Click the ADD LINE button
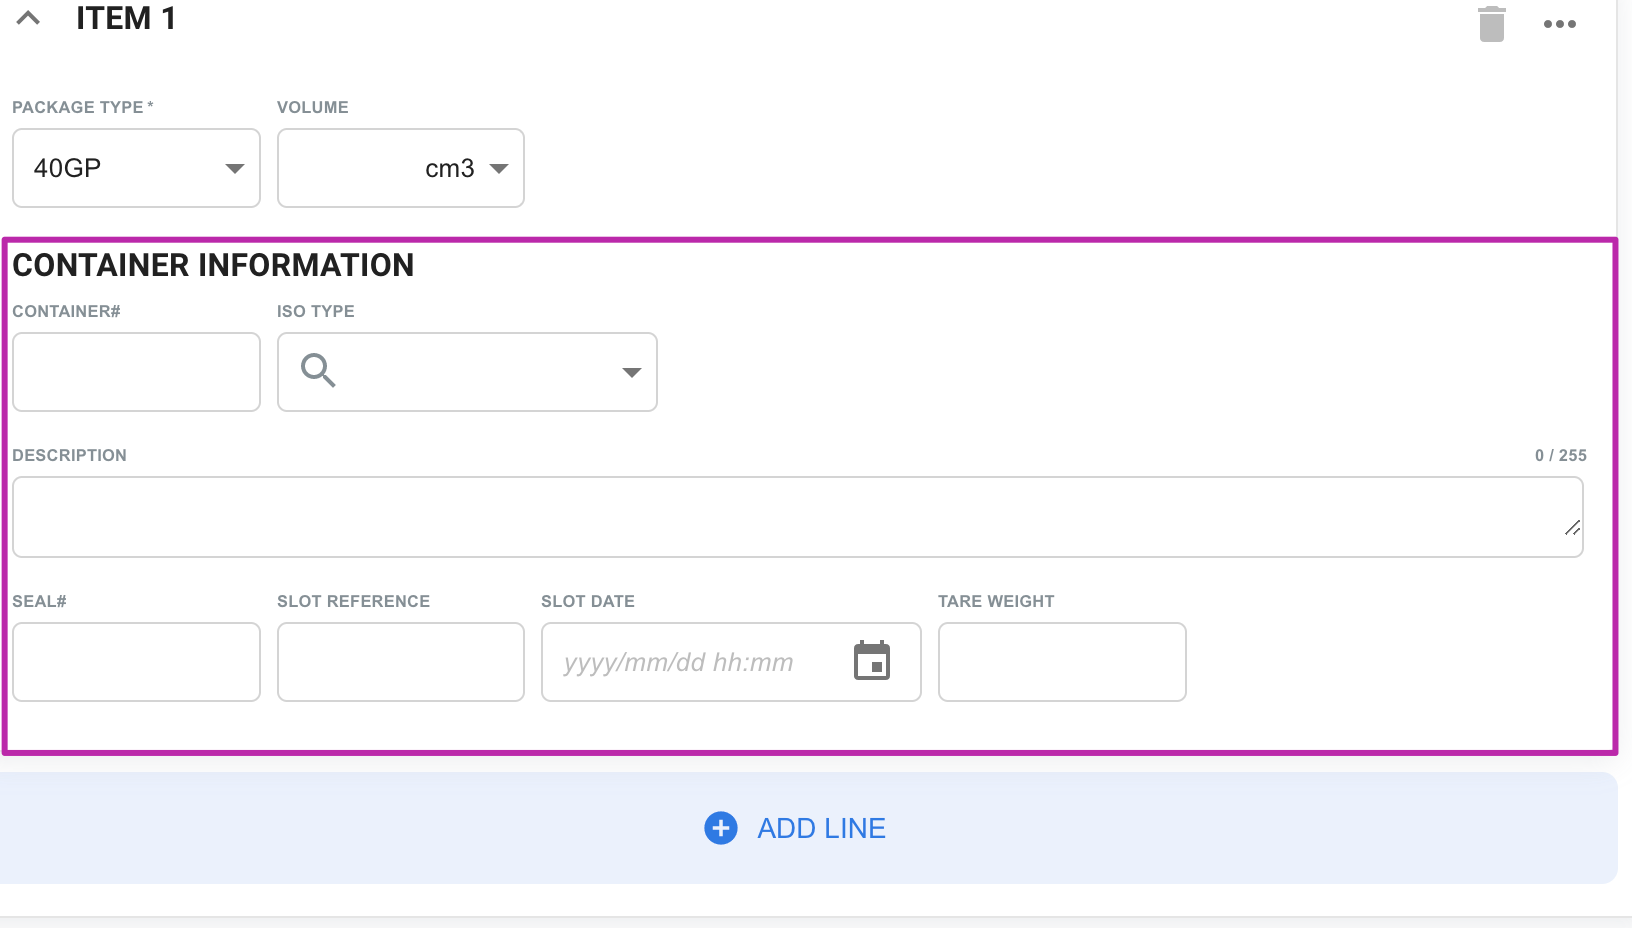 (808, 828)
